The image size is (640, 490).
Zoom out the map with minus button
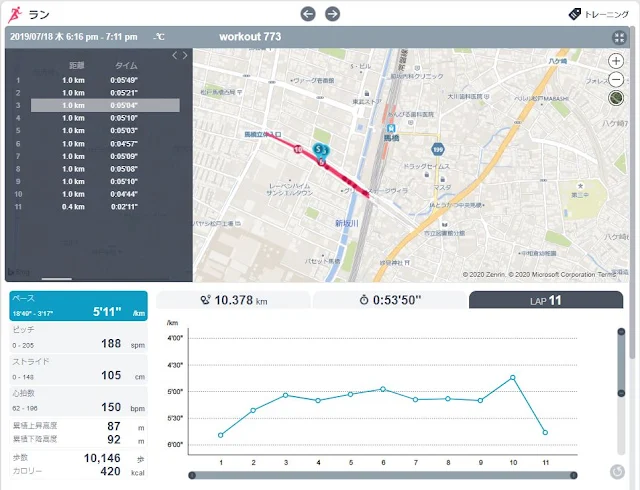pyautogui.click(x=616, y=79)
